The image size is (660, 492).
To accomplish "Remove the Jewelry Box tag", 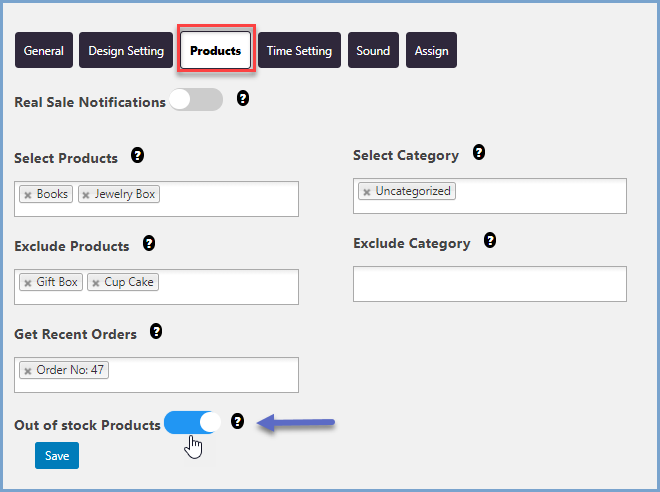I will click(x=86, y=195).
